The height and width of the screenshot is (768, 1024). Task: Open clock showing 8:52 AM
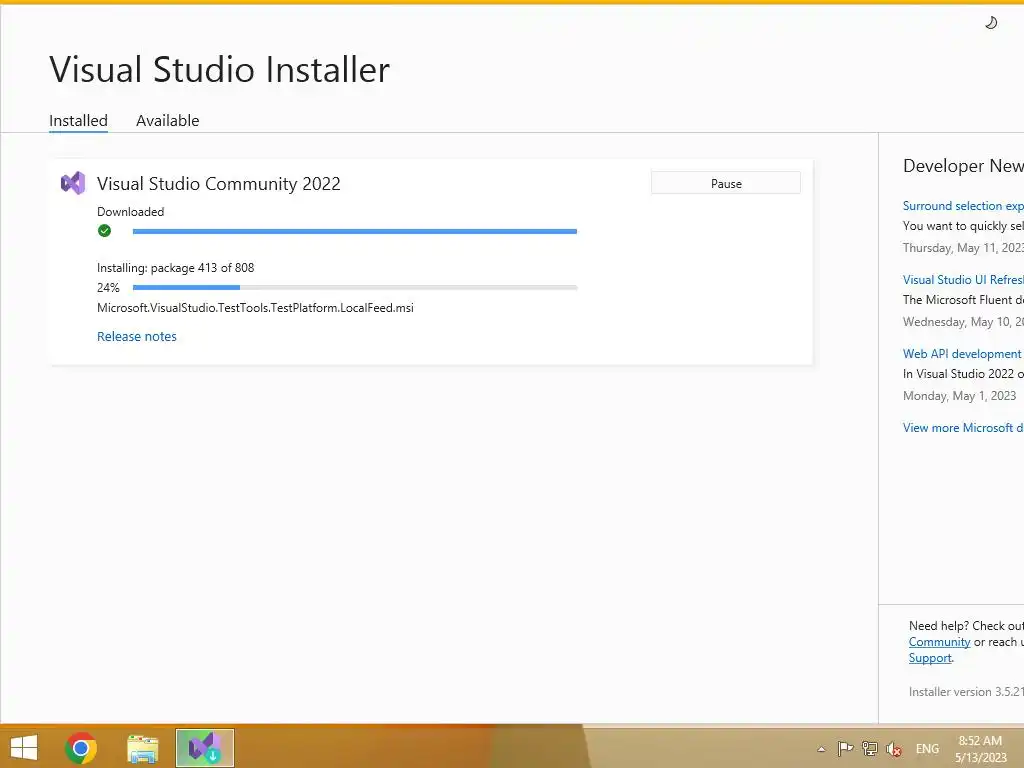pos(980,749)
